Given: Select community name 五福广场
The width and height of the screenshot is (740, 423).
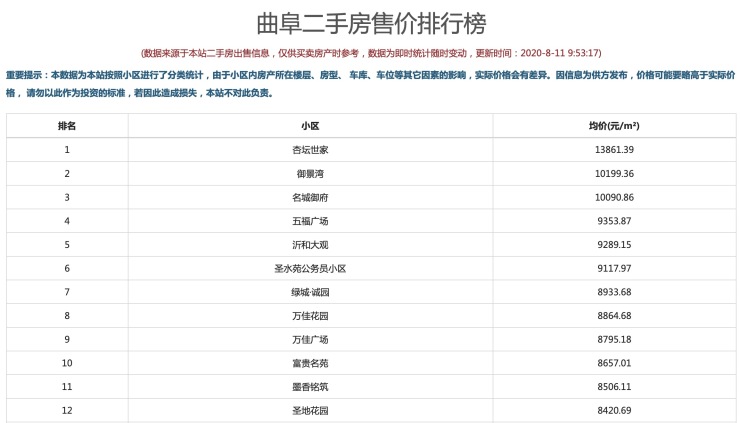Looking at the screenshot, I should (310, 221).
